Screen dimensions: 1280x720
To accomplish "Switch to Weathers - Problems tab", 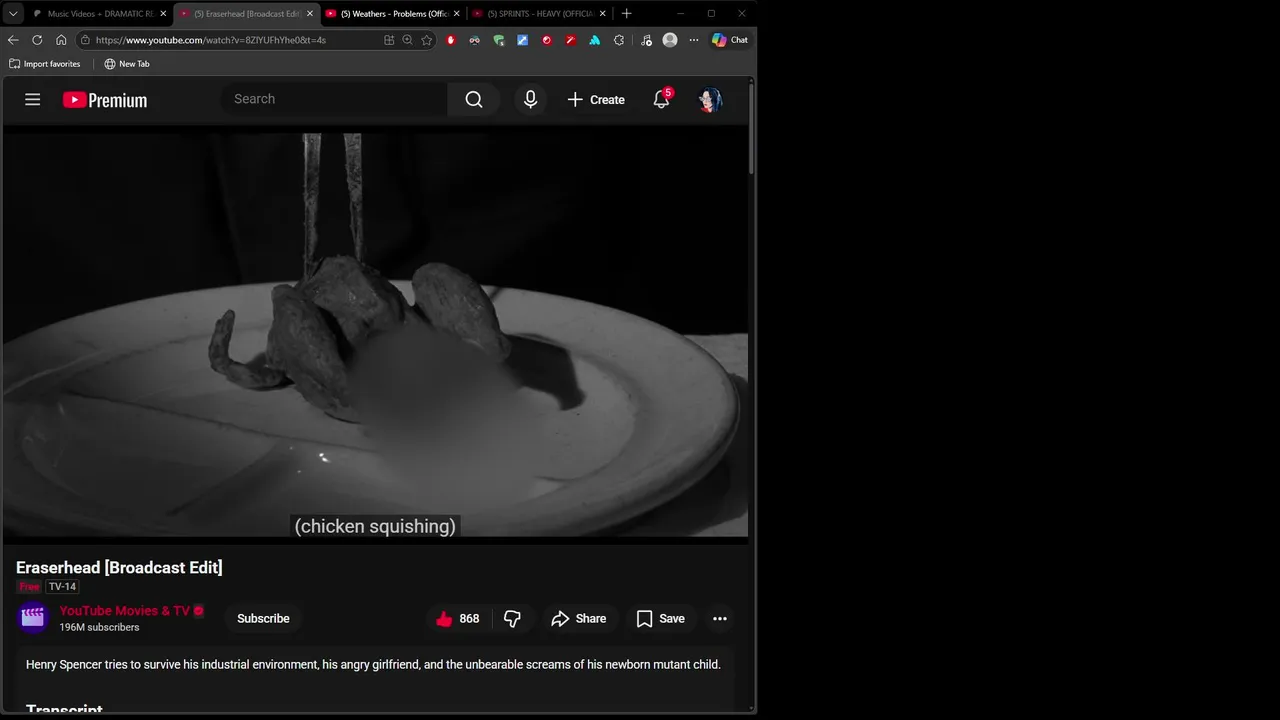I will tap(393, 14).
